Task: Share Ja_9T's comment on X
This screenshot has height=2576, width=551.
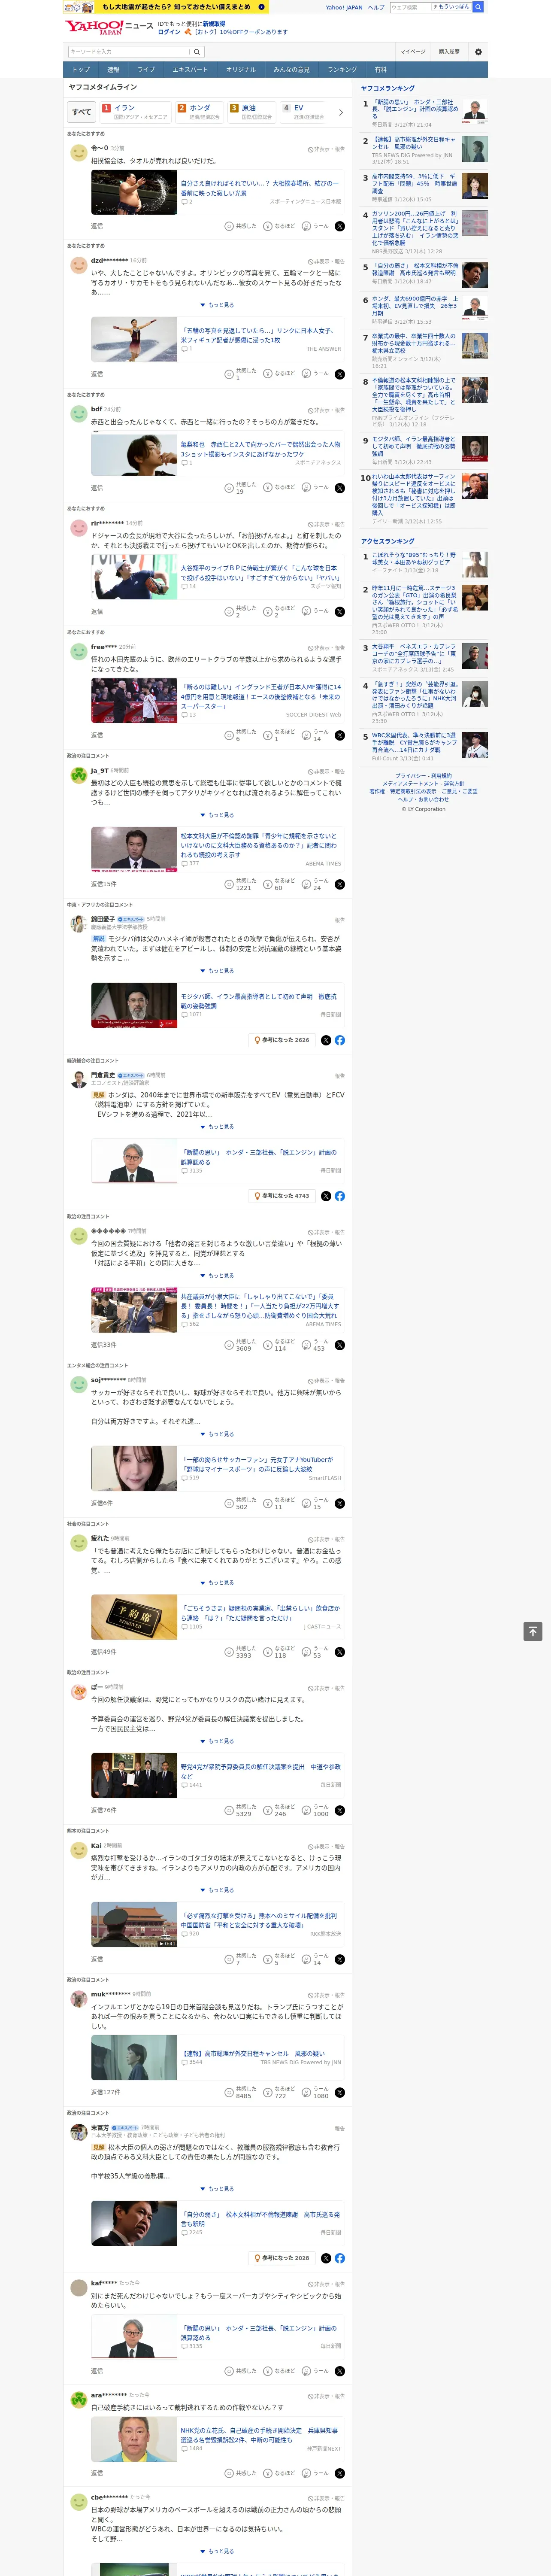Action: (340, 884)
